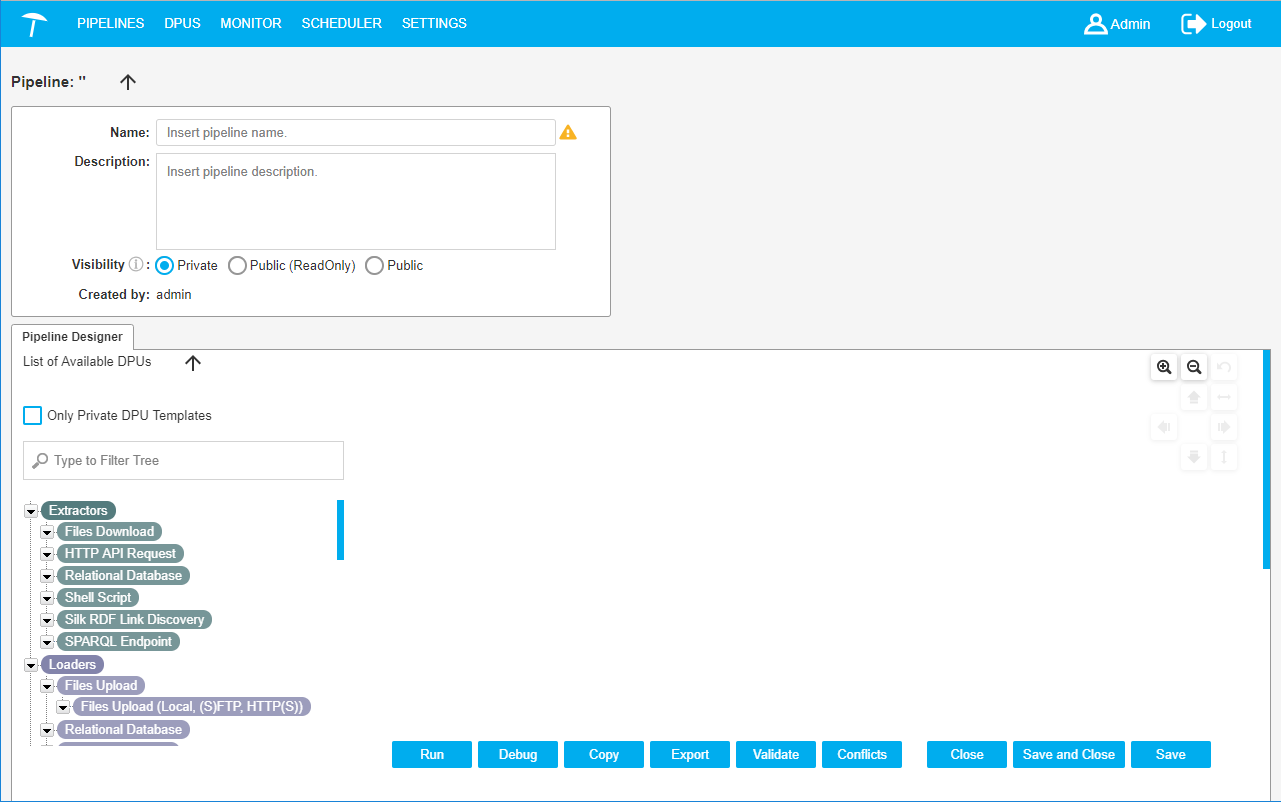Zoom in on the pipeline canvas
Image resolution: width=1281 pixels, height=802 pixels.
point(1164,368)
